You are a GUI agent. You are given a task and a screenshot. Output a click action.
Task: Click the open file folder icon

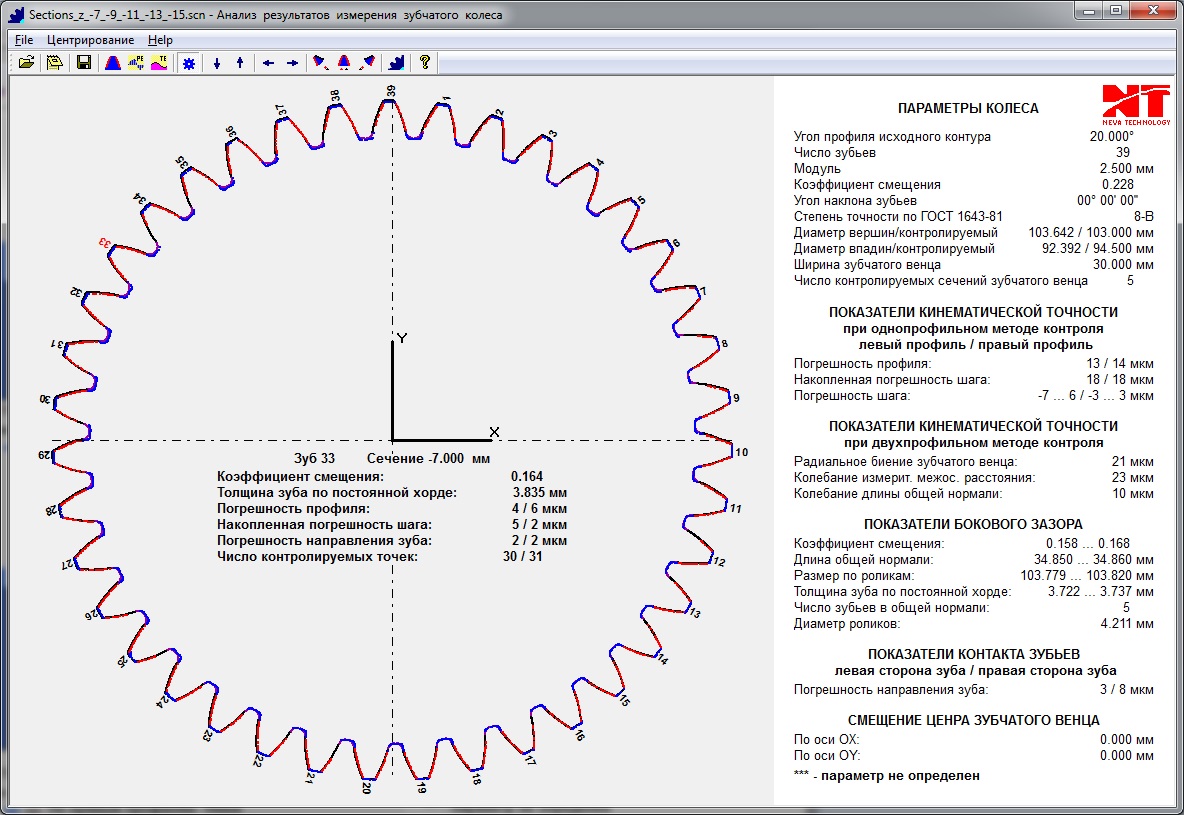tap(26, 63)
